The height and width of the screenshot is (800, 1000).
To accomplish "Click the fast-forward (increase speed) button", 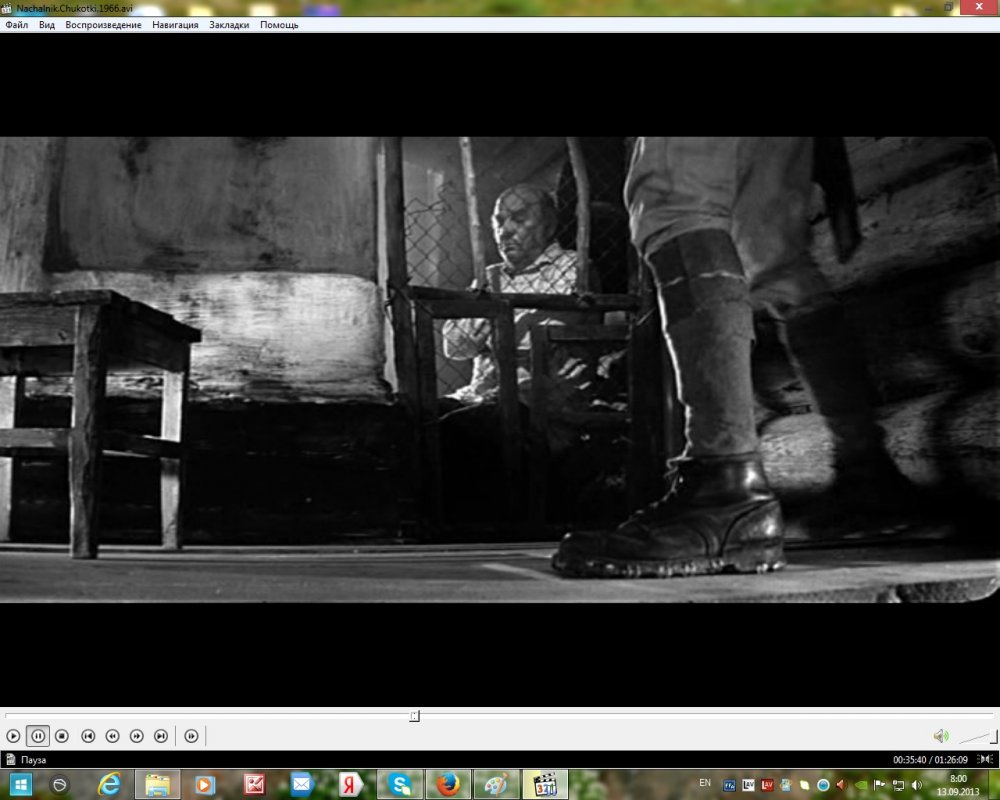I will coord(137,736).
